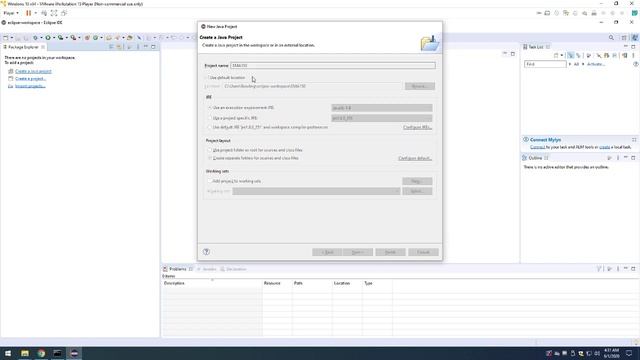Image resolution: width=640 pixels, height=360 pixels.
Task: Click the Open Perspective icon
Action: 624,38
